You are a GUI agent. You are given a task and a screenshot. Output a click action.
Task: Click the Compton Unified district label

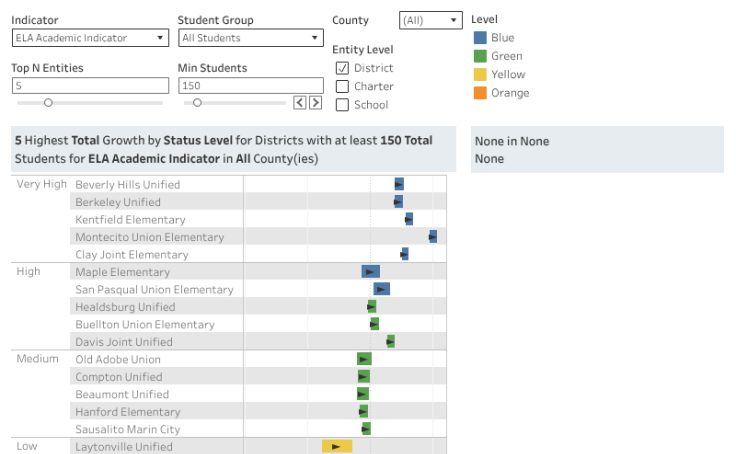119,377
